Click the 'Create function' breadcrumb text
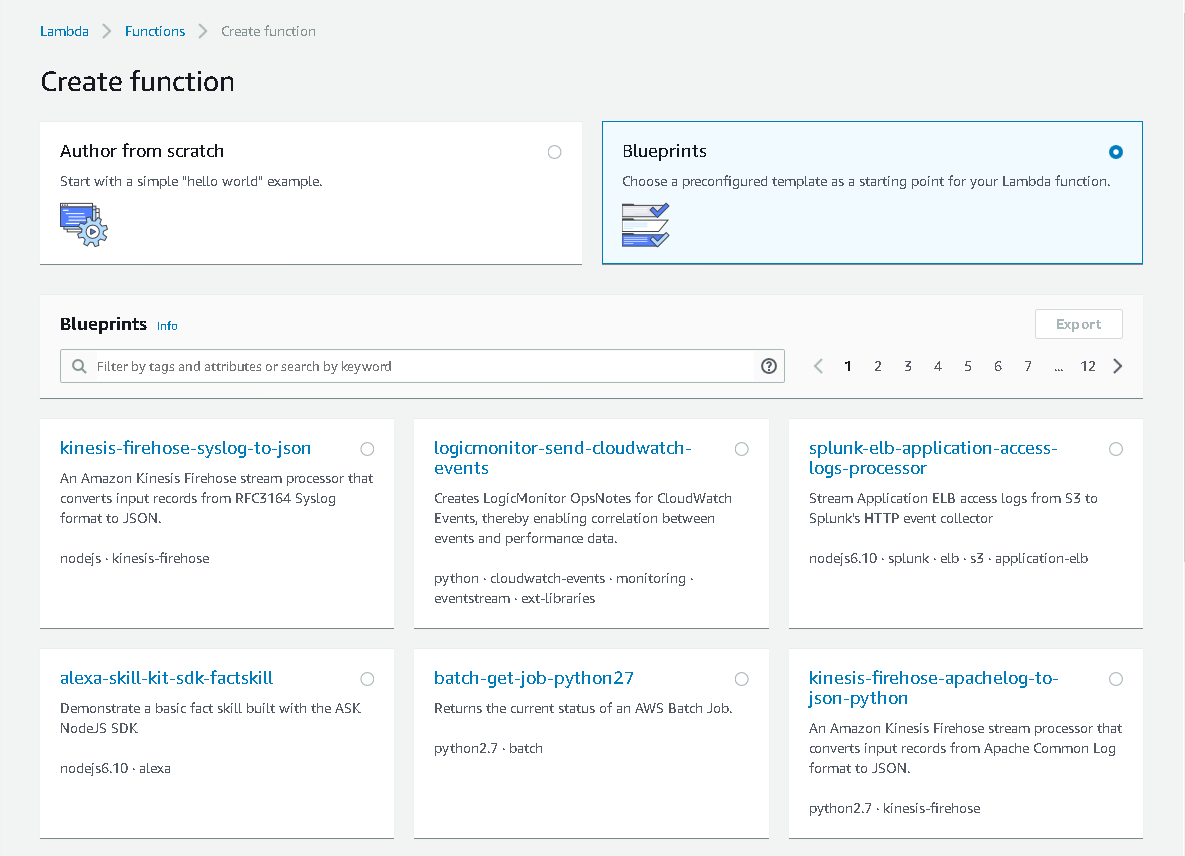 click(x=268, y=31)
